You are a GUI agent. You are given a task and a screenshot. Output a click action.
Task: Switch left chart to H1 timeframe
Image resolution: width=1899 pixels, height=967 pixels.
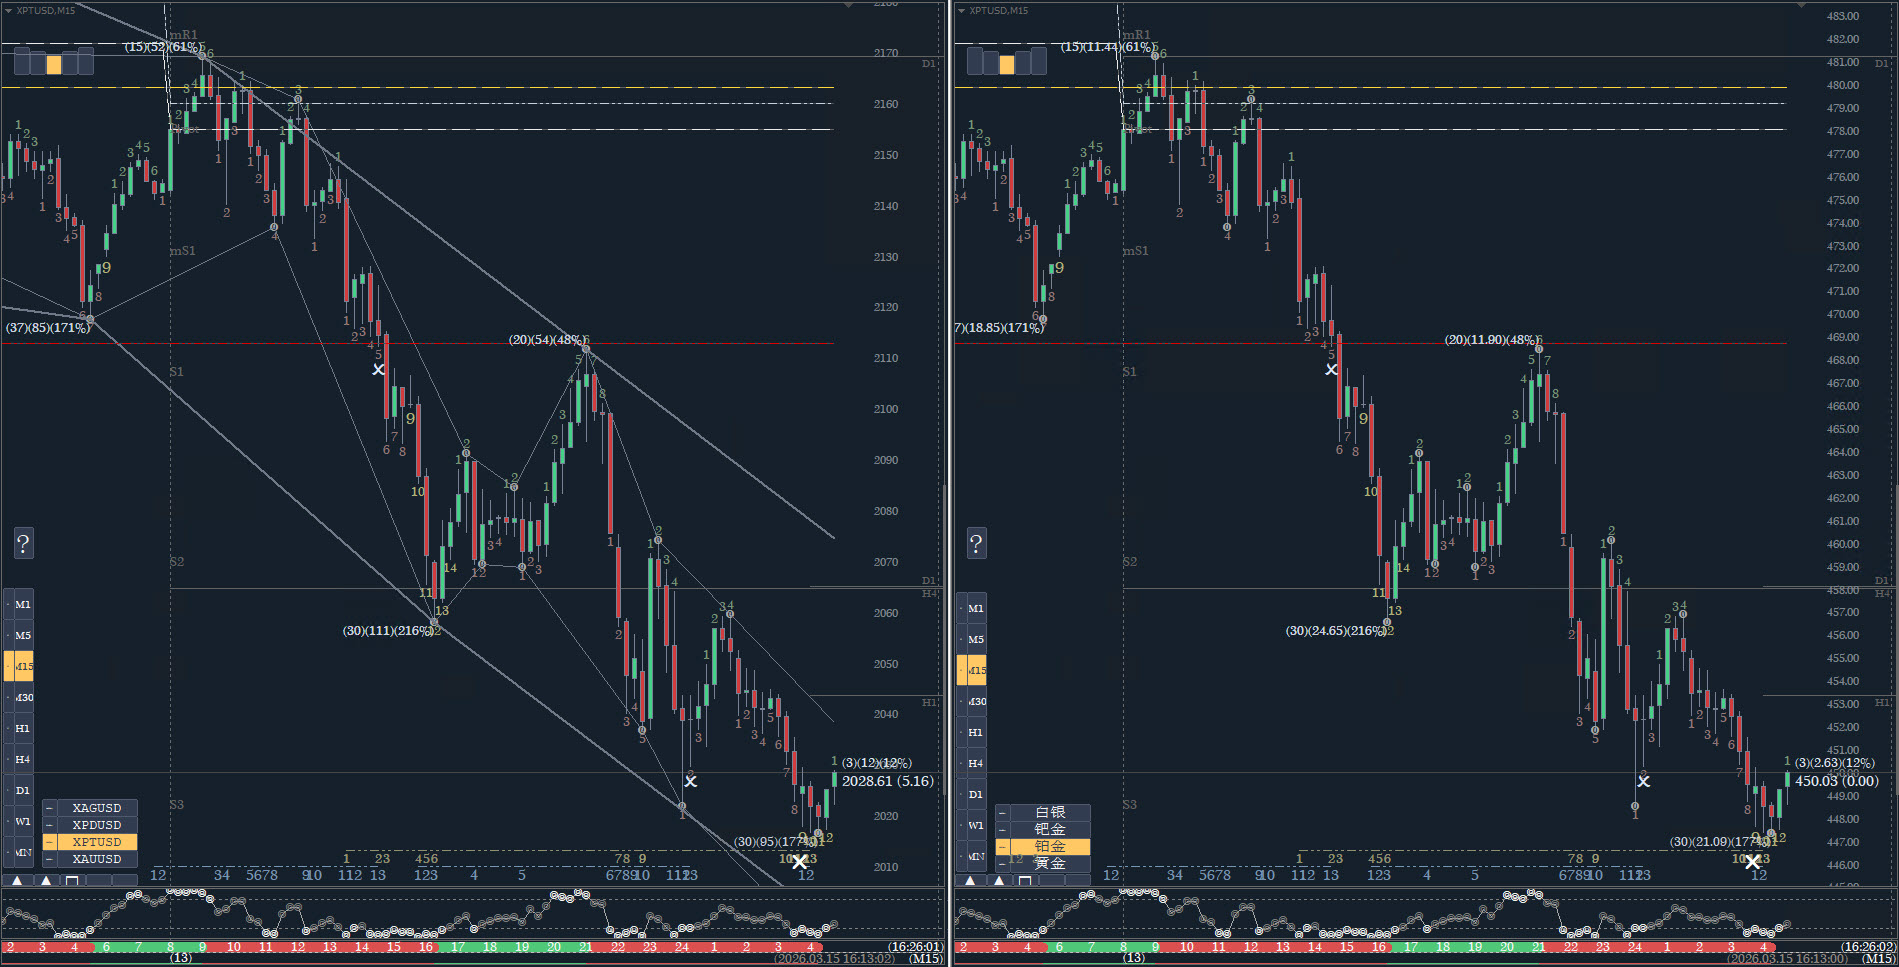pos(23,728)
